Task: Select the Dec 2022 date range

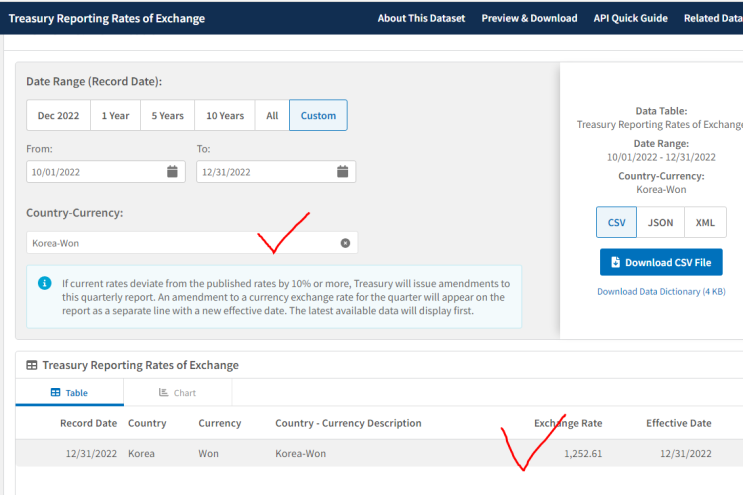Action: pyautogui.click(x=58, y=116)
